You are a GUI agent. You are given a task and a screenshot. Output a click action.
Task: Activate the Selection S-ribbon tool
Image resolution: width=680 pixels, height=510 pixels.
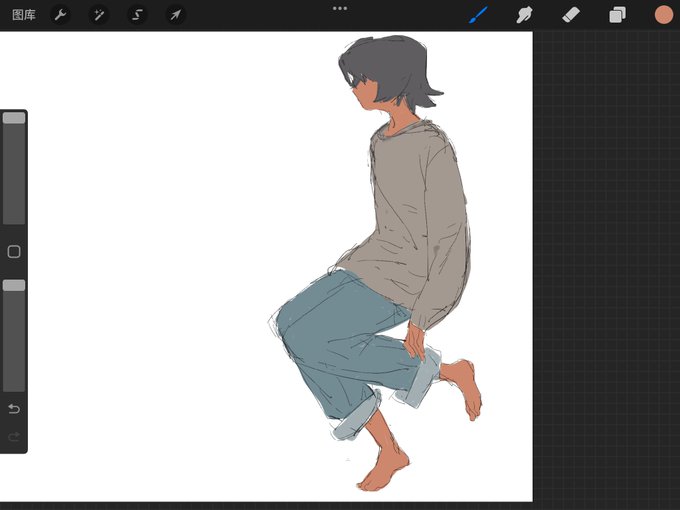(137, 15)
